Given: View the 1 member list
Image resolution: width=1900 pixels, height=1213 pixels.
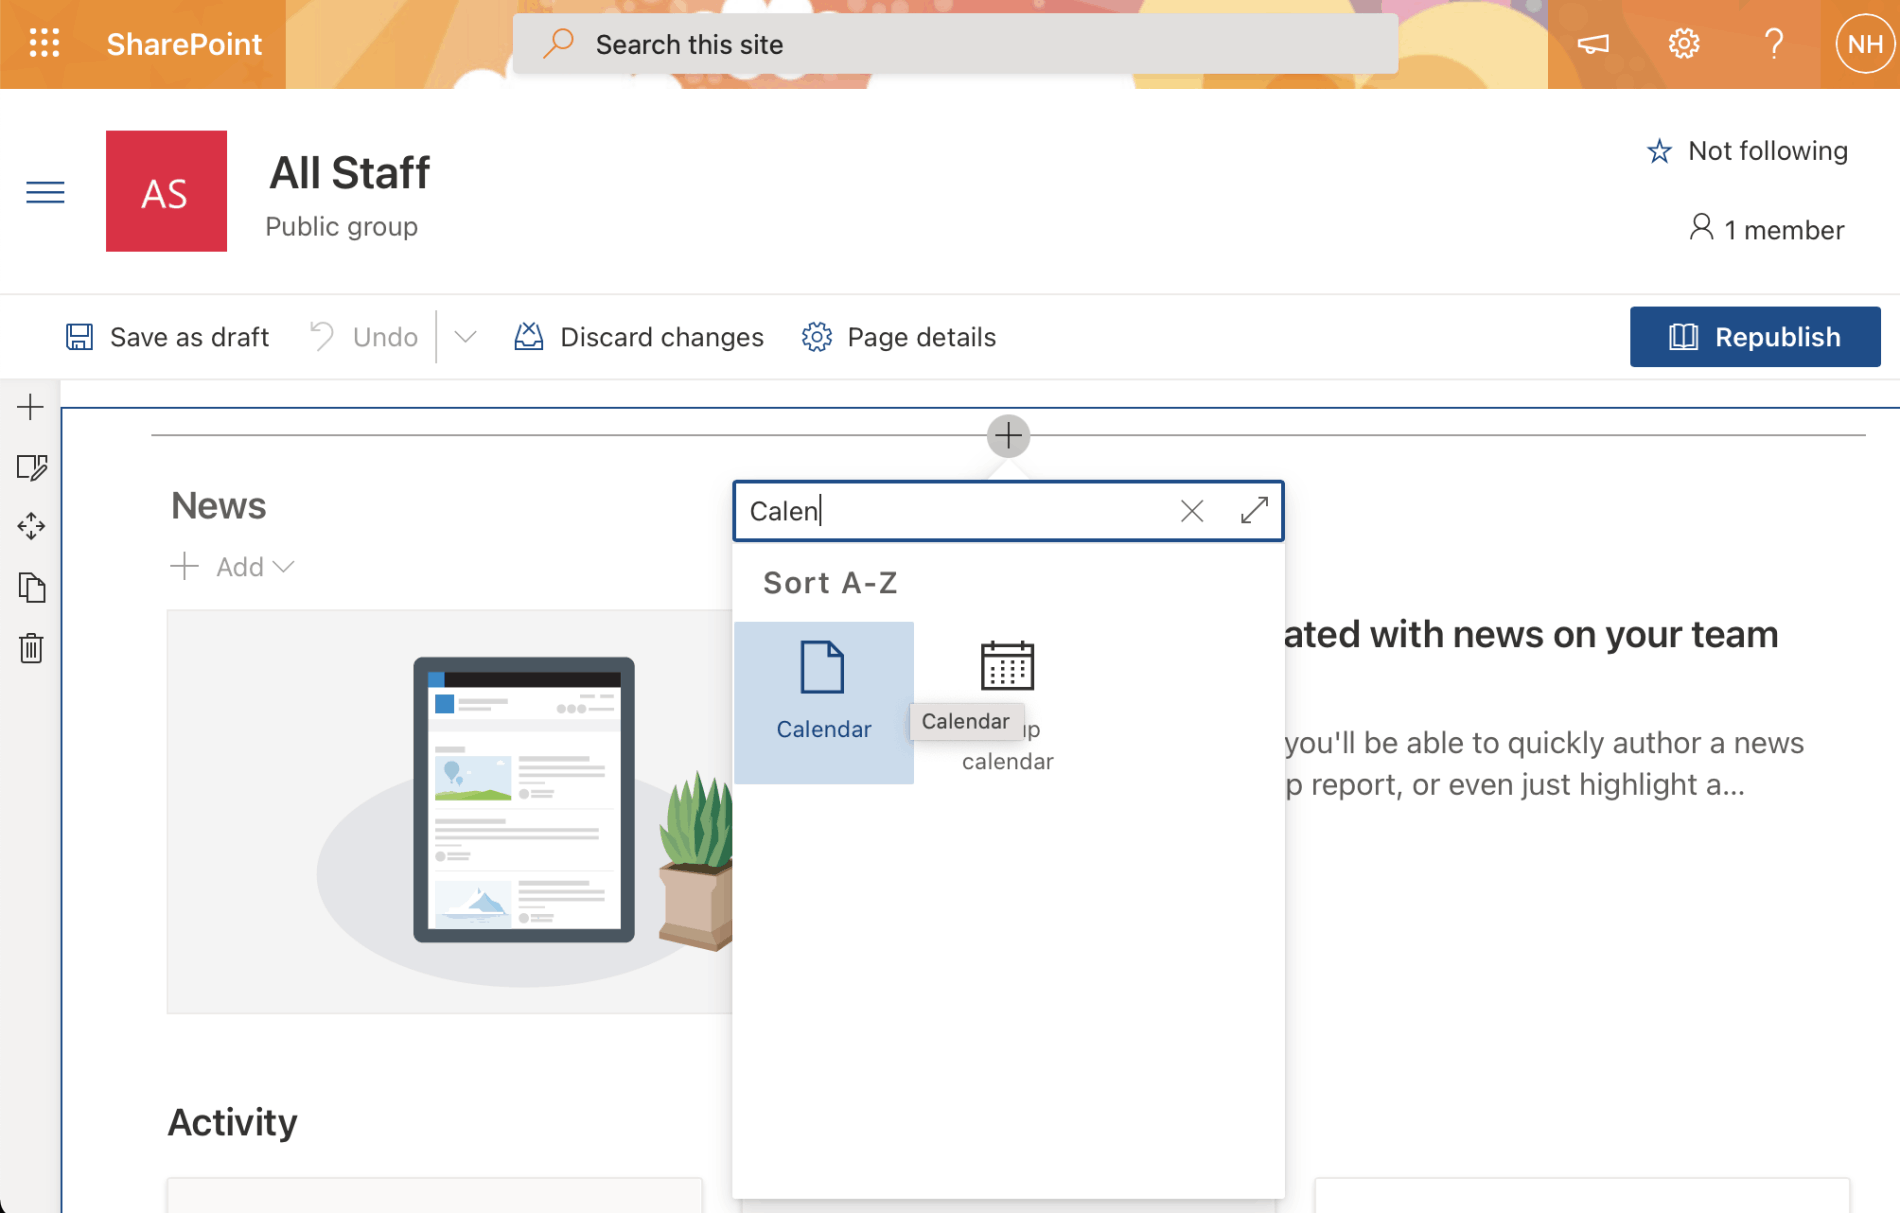Looking at the screenshot, I should pyautogui.click(x=1767, y=229).
